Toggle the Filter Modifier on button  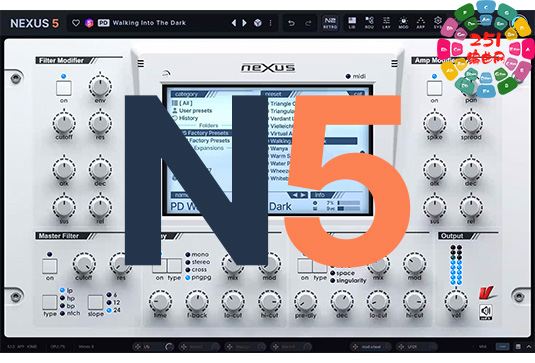click(64, 88)
